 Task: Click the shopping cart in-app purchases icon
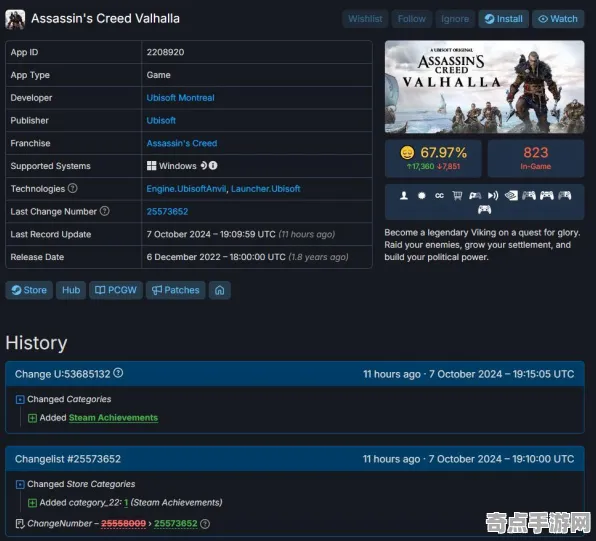457,195
